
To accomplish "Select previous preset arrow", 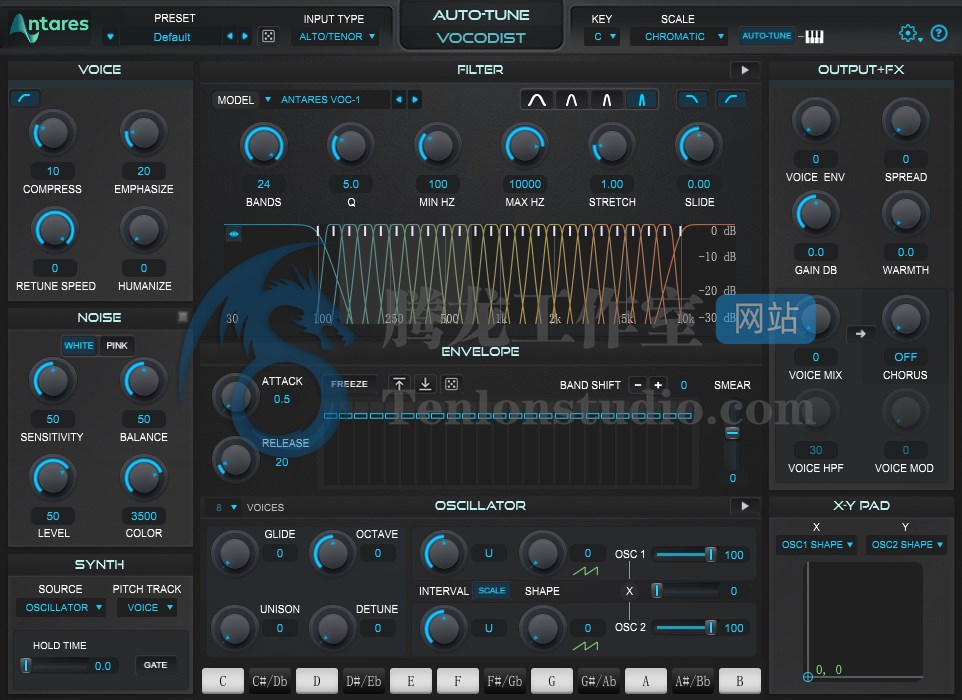I will [x=229, y=36].
